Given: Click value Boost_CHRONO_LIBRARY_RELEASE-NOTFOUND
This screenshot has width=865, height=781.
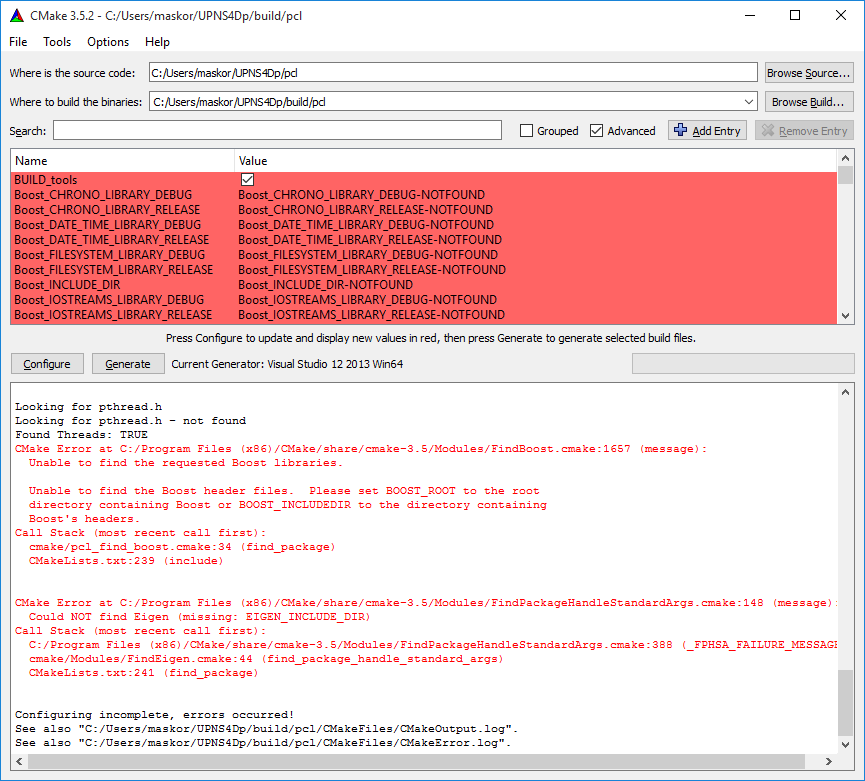Looking at the screenshot, I should (x=366, y=210).
